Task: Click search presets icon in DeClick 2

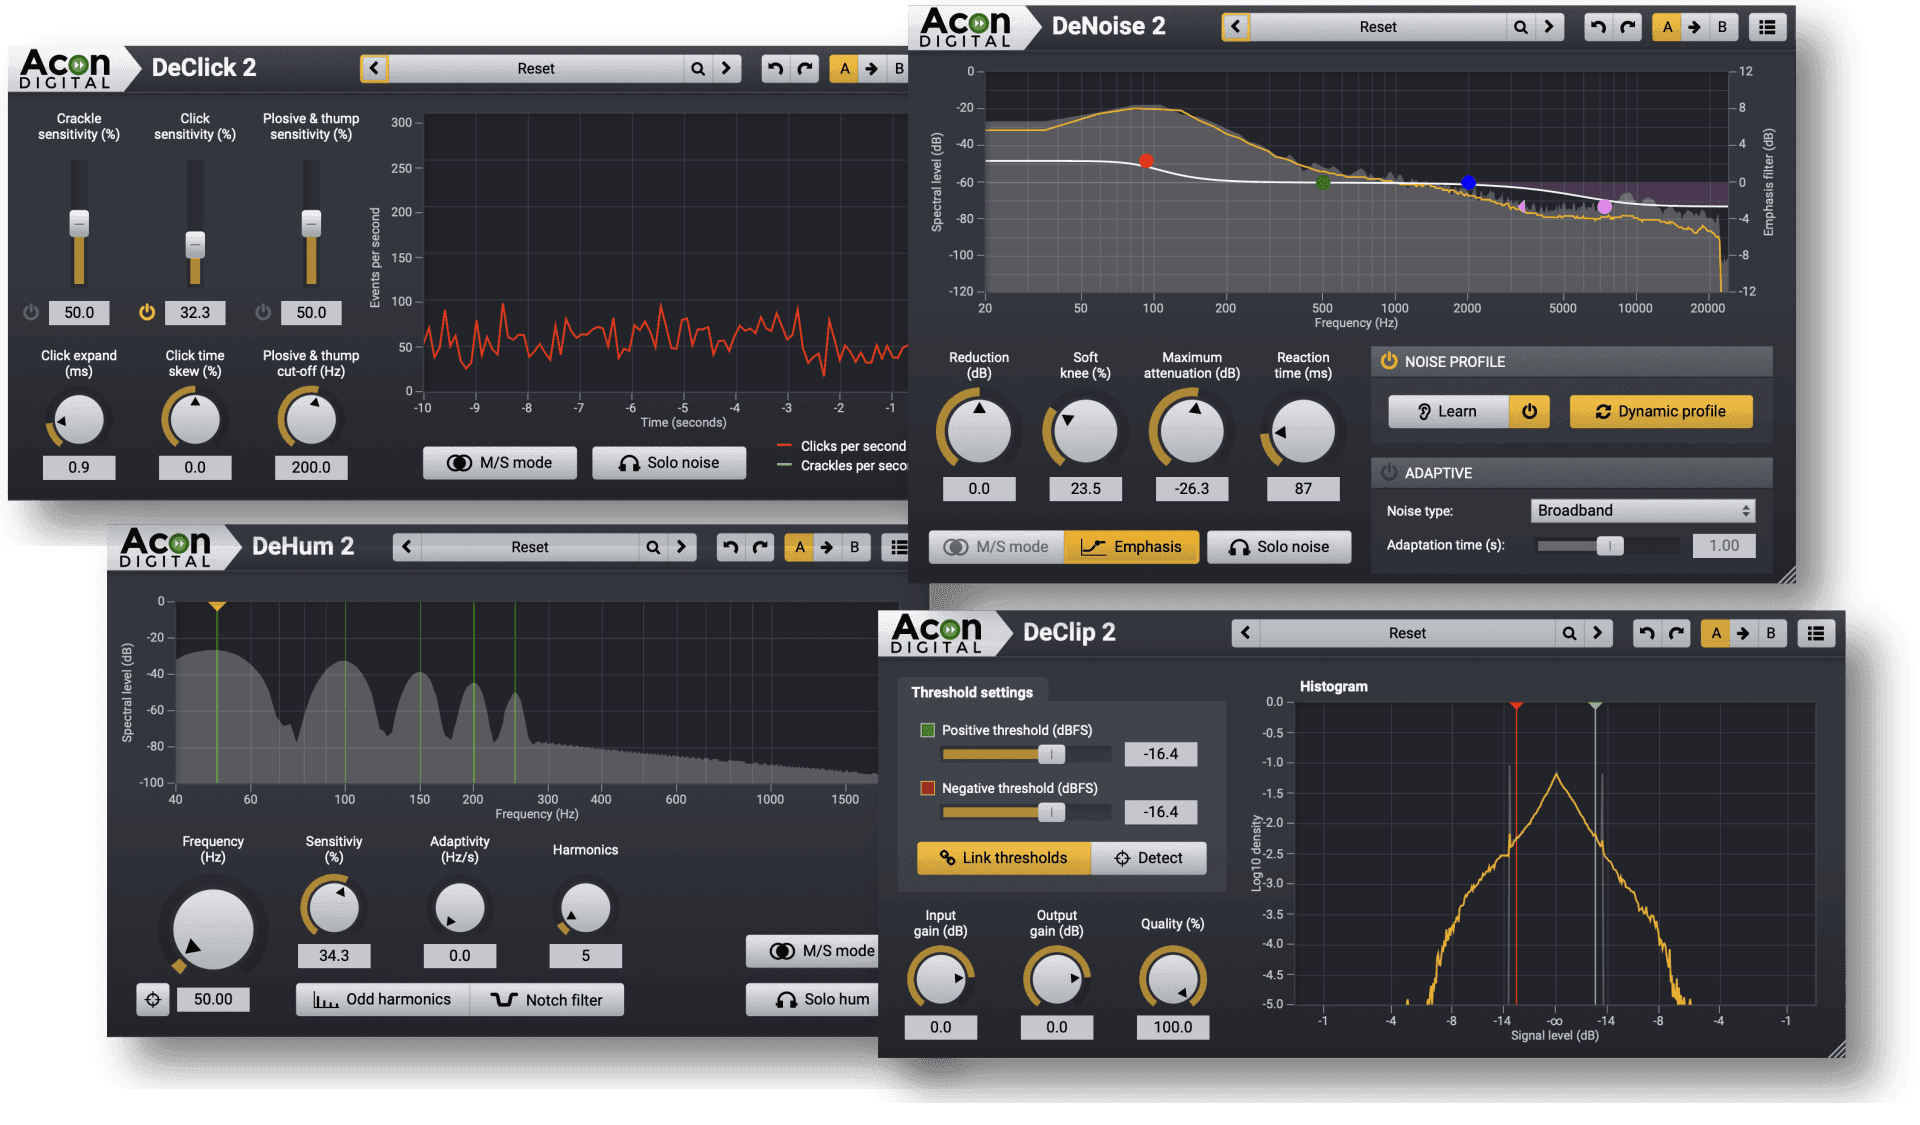Action: [698, 69]
